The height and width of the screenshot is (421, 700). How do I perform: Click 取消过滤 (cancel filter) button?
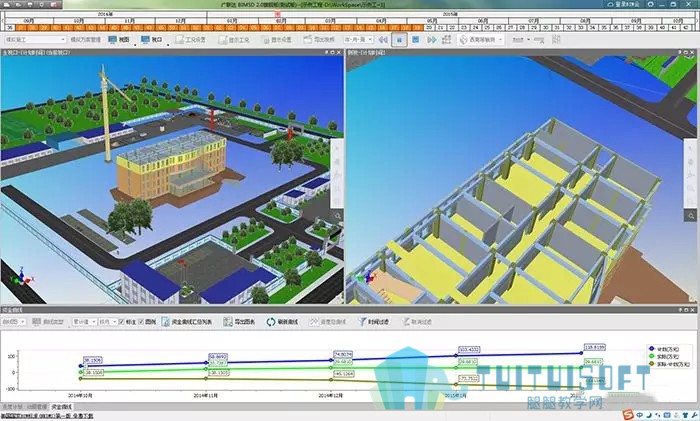coord(417,321)
